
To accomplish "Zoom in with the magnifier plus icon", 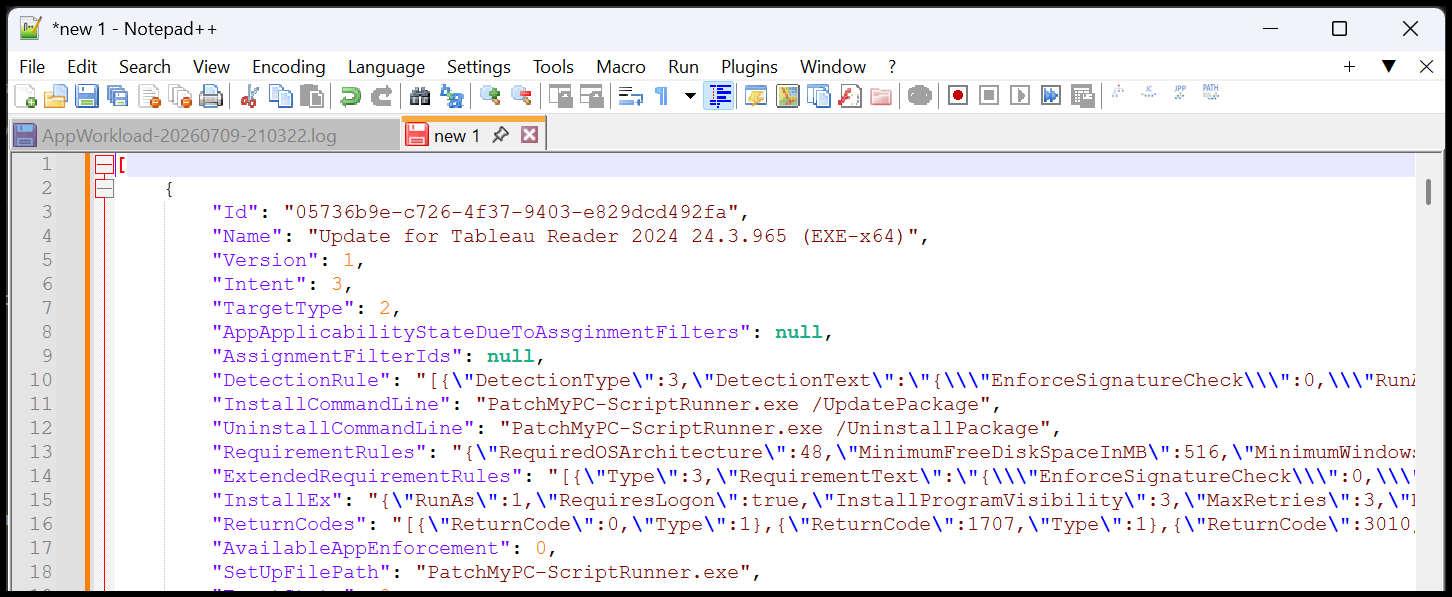I will tap(490, 96).
